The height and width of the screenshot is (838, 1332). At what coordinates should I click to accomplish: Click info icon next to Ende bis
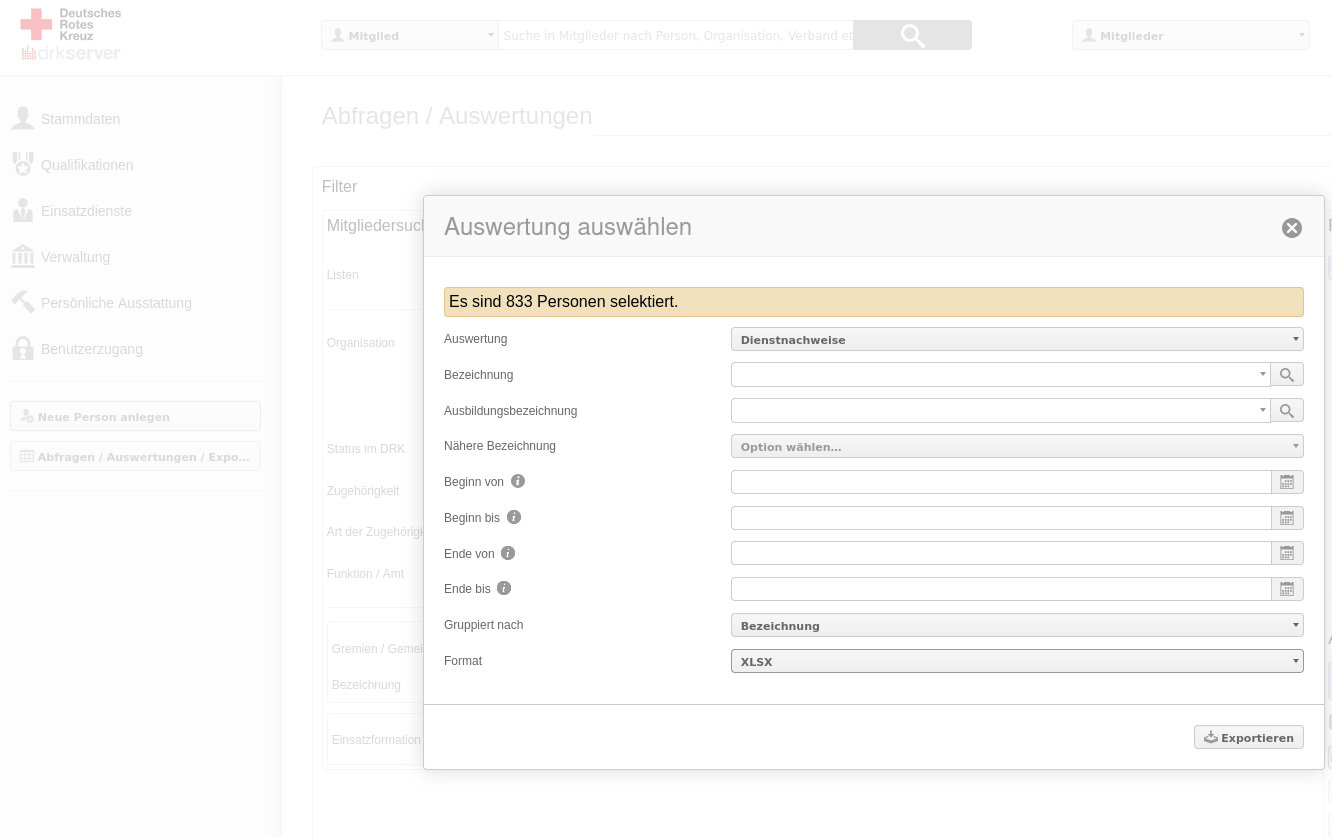pyautogui.click(x=504, y=589)
